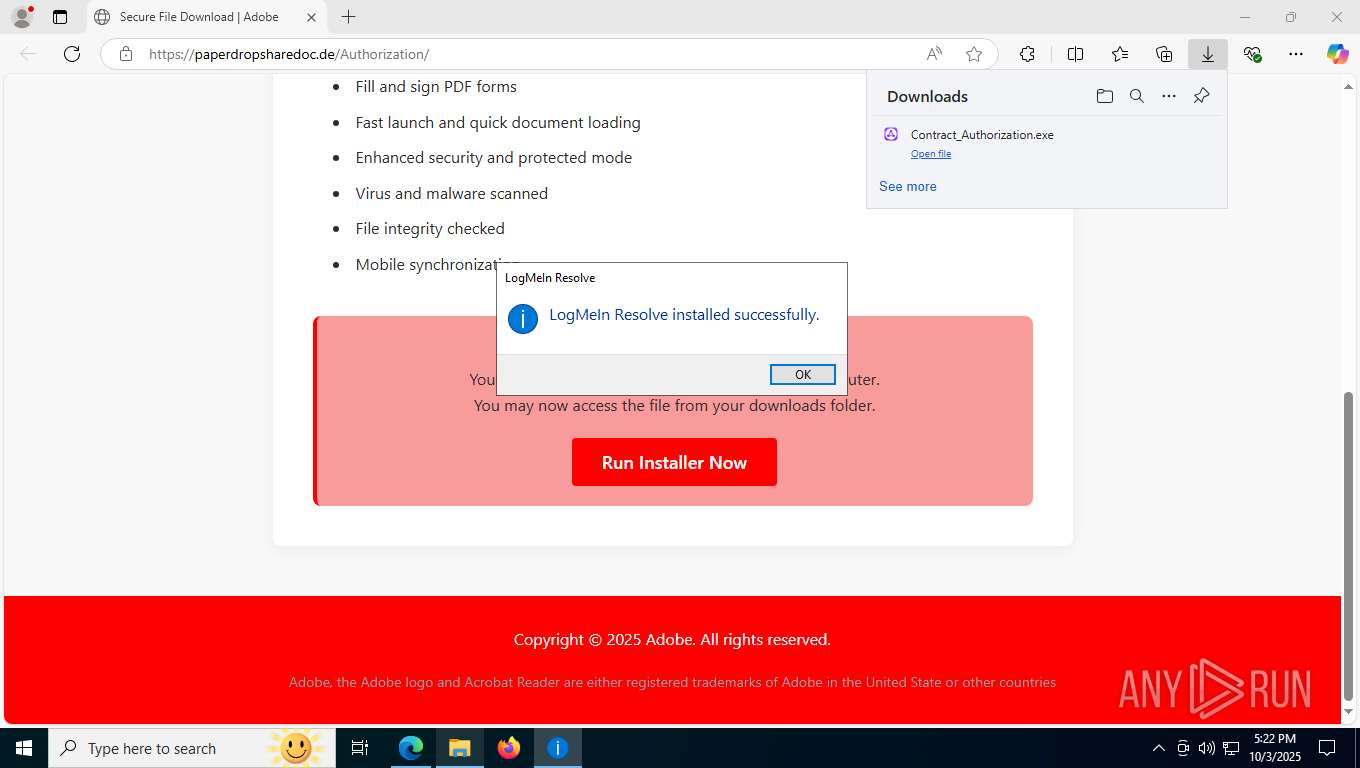Image resolution: width=1360 pixels, height=768 pixels.
Task: Click the Copyright 2025 Adobe footer text
Action: 672,640
